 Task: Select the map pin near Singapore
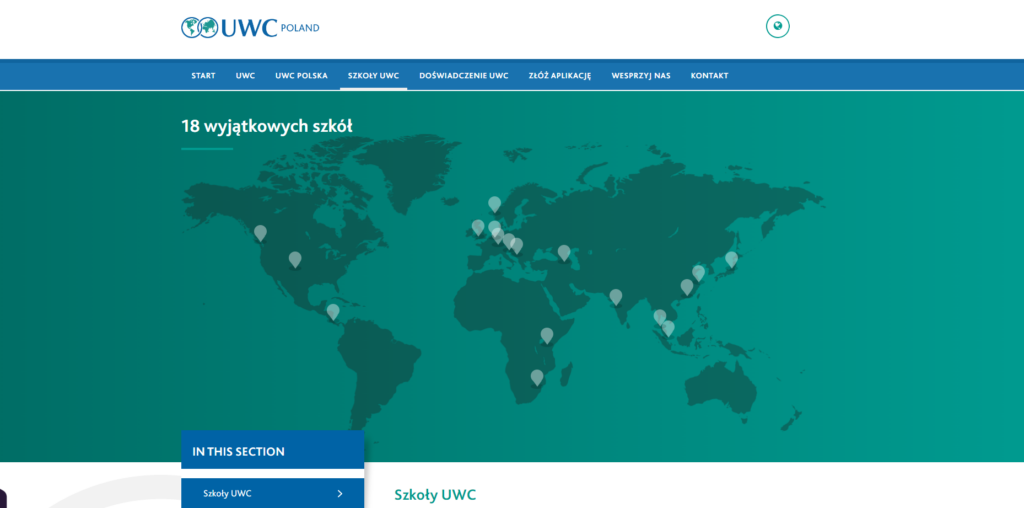(x=667, y=328)
